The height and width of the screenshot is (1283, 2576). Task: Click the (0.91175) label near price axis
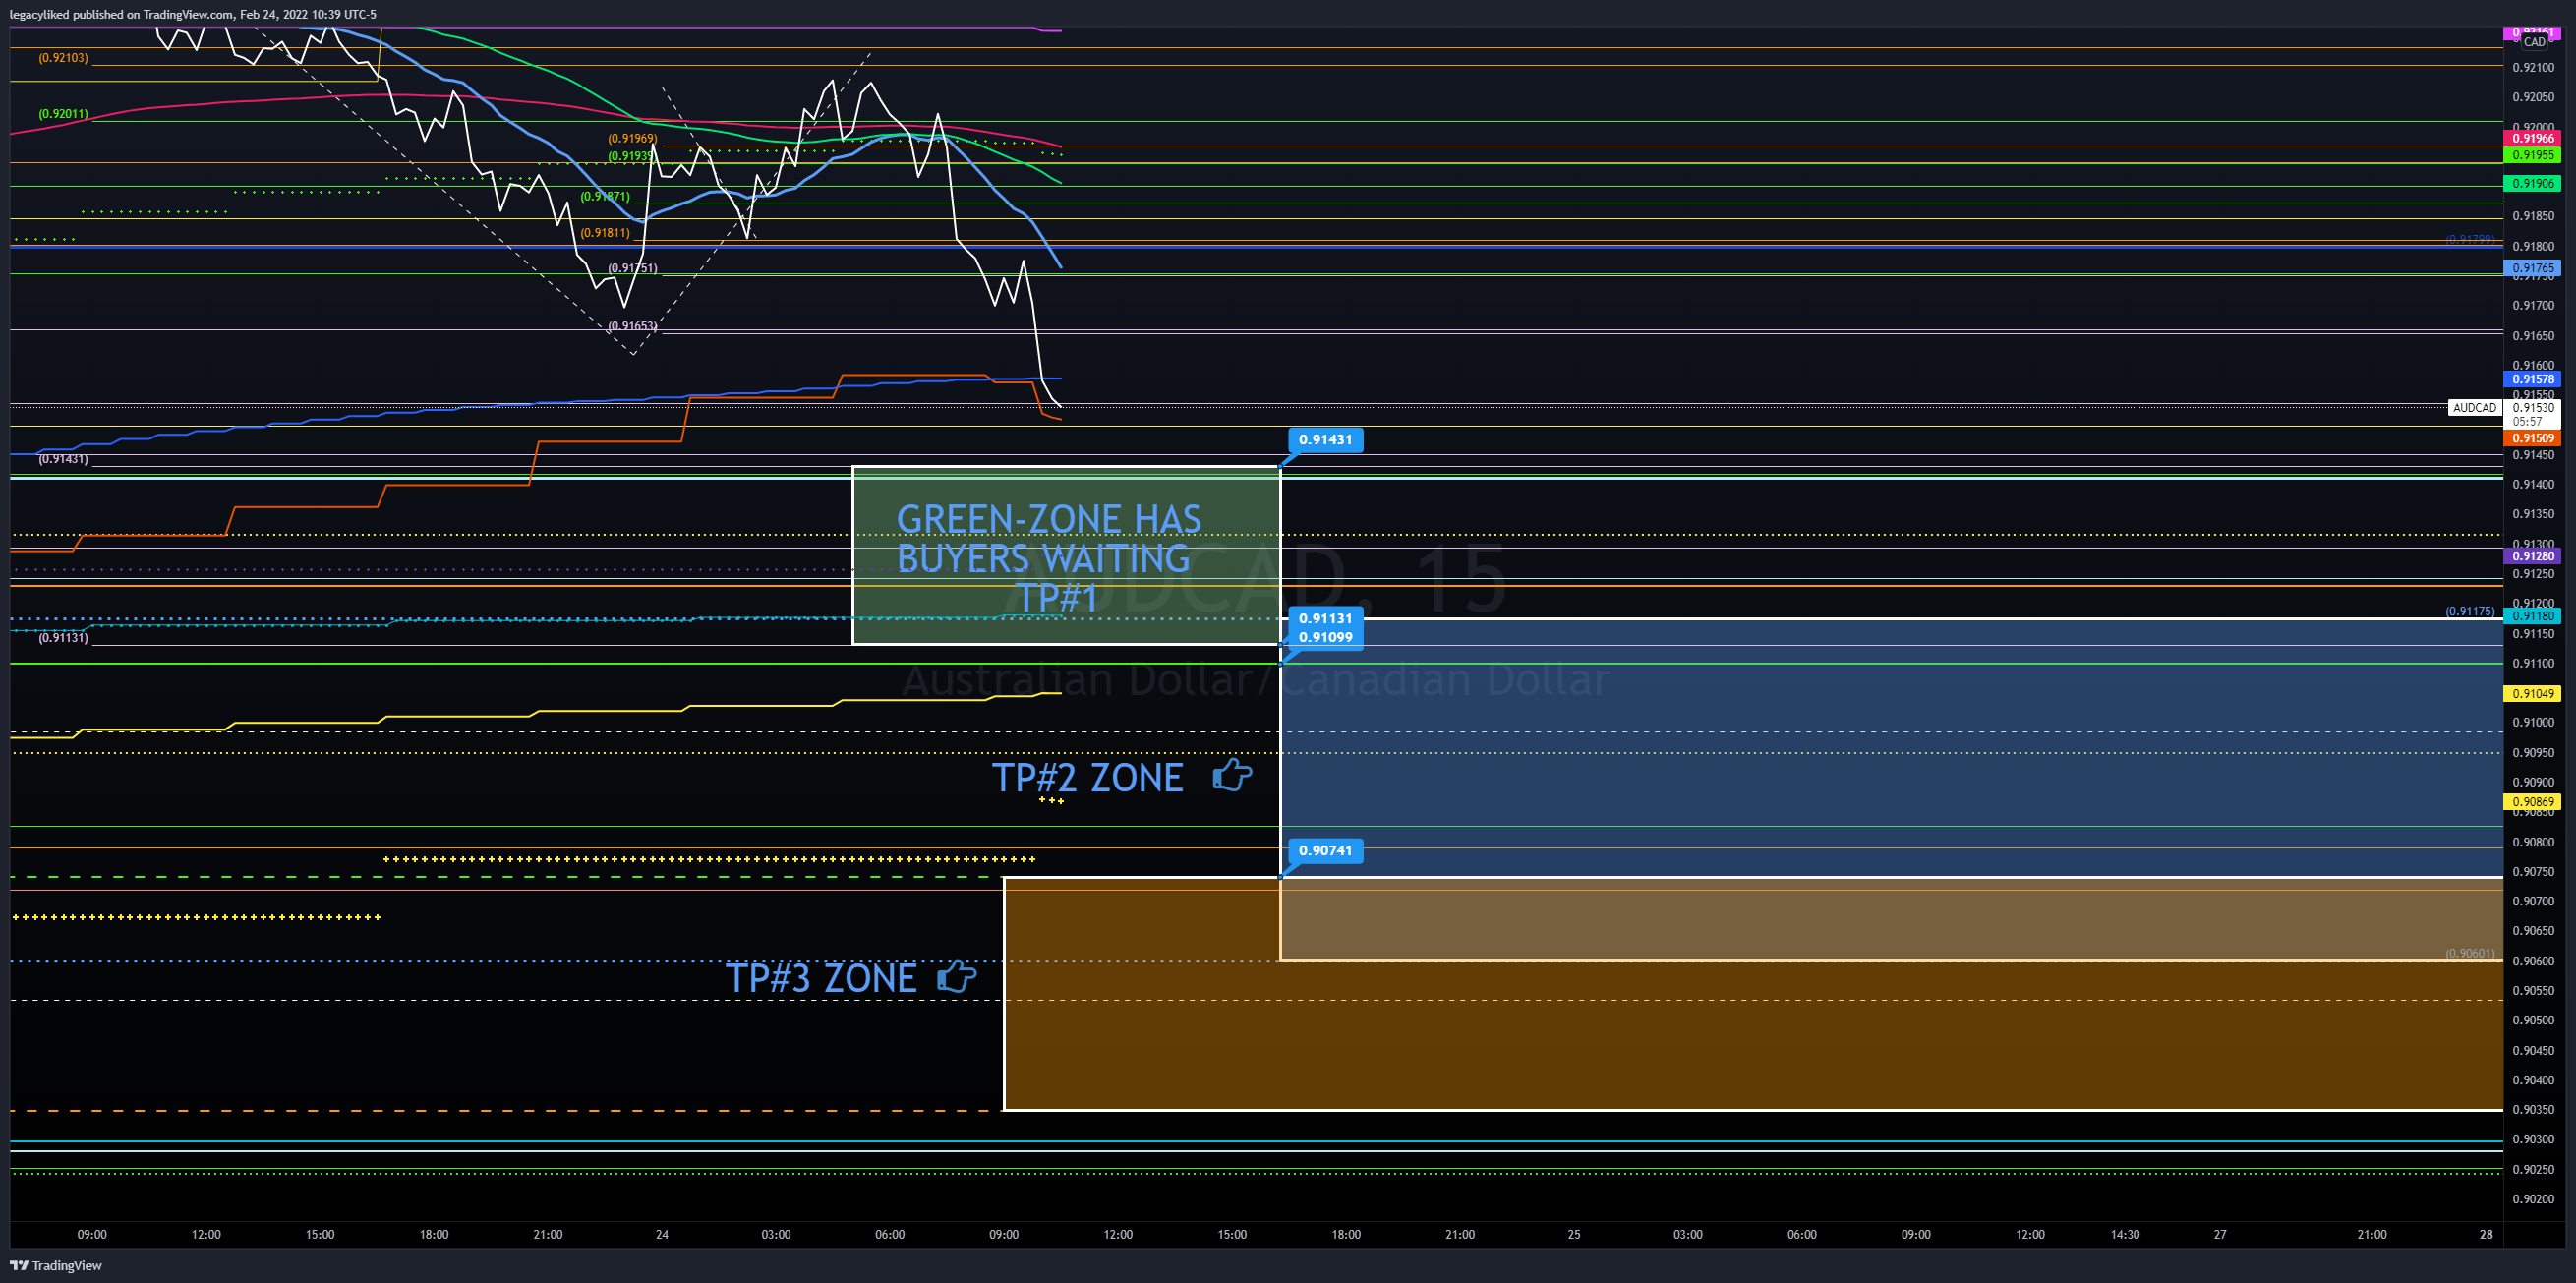coord(2470,611)
